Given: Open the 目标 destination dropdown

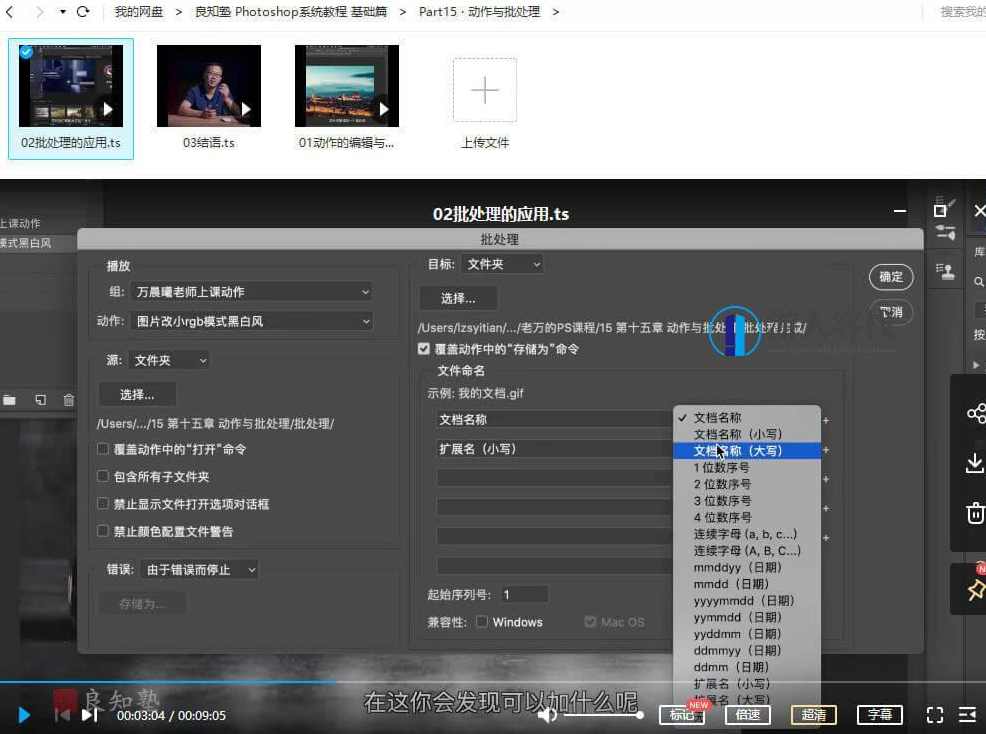Looking at the screenshot, I should (502, 263).
